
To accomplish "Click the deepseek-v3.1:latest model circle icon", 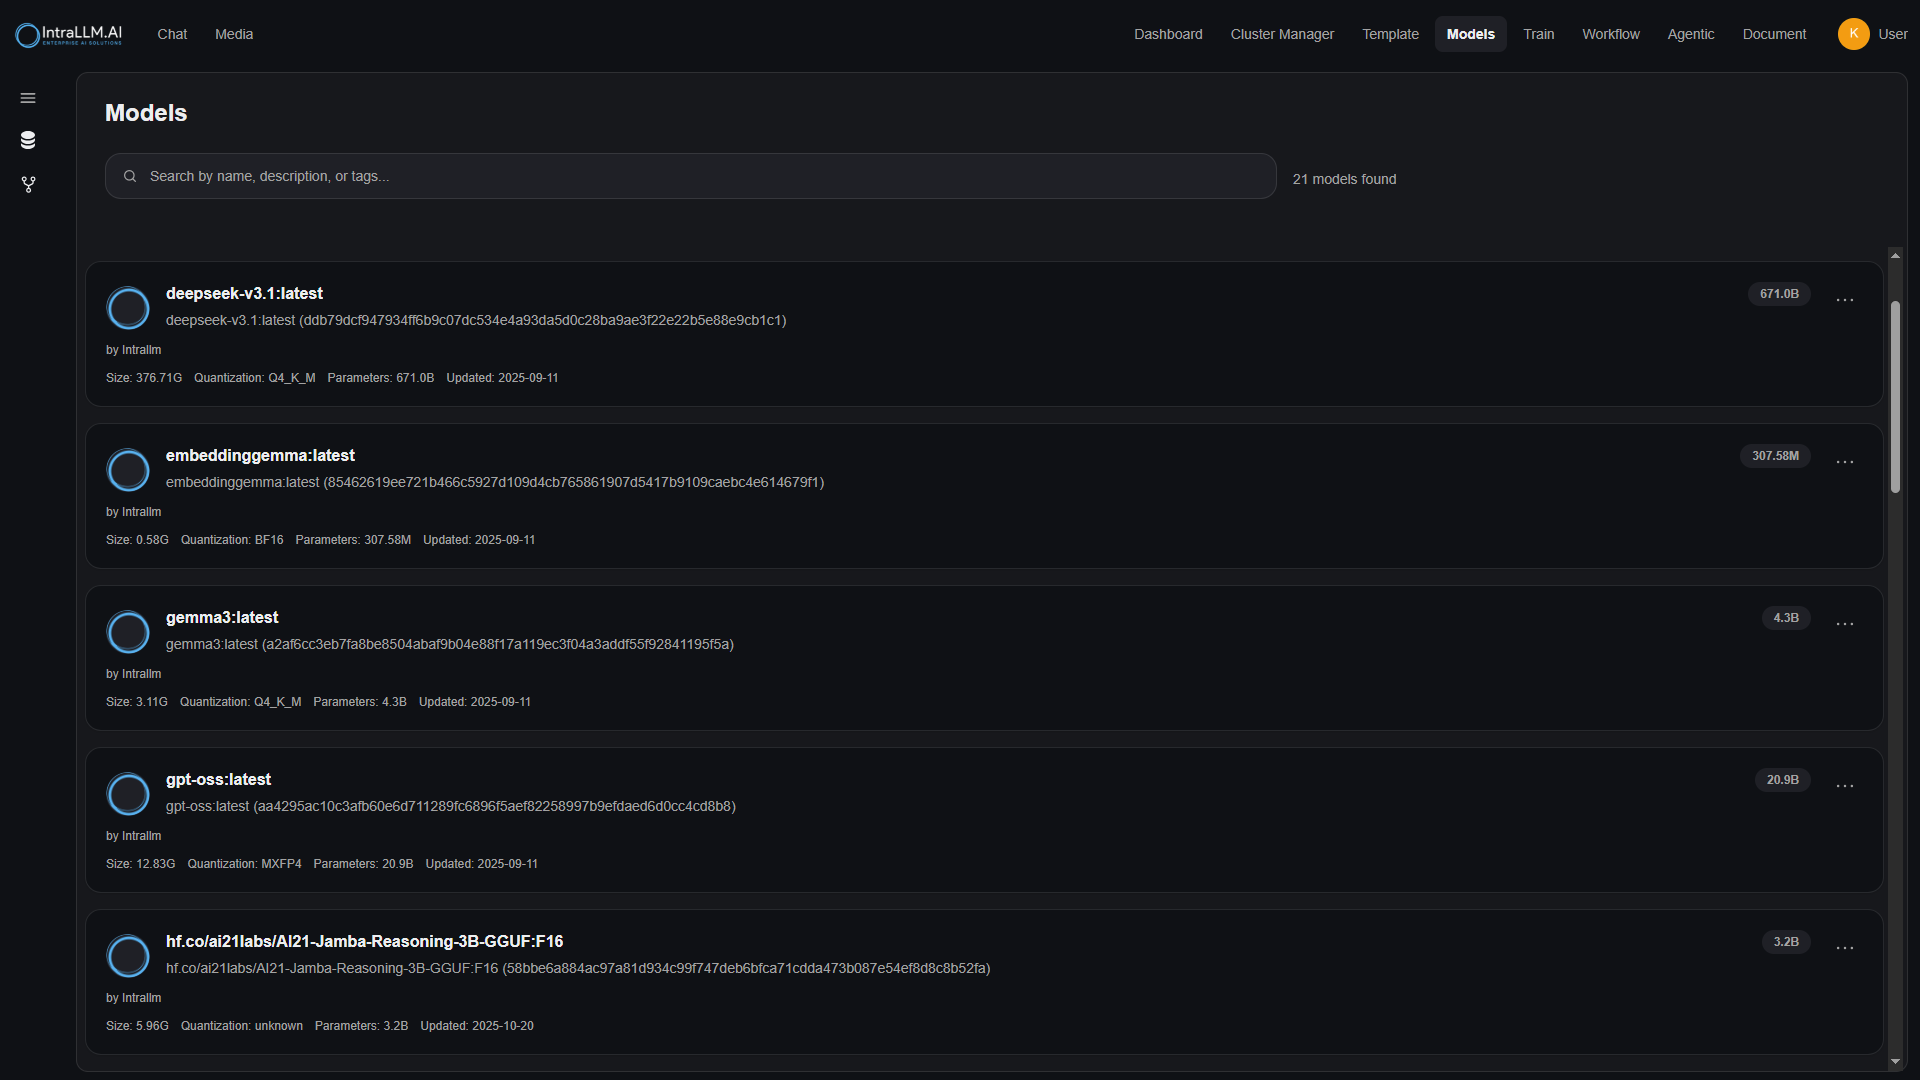I will (x=128, y=308).
